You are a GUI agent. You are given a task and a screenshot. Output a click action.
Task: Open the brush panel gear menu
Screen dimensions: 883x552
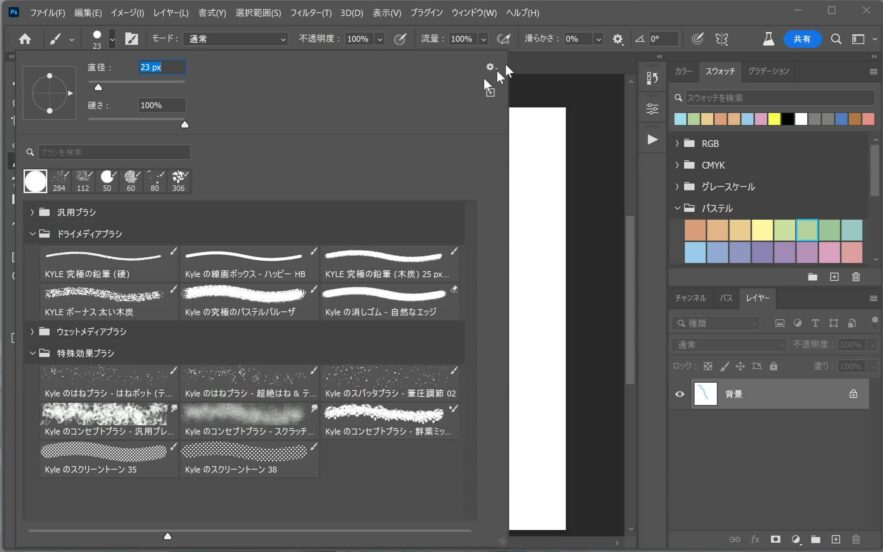(490, 67)
